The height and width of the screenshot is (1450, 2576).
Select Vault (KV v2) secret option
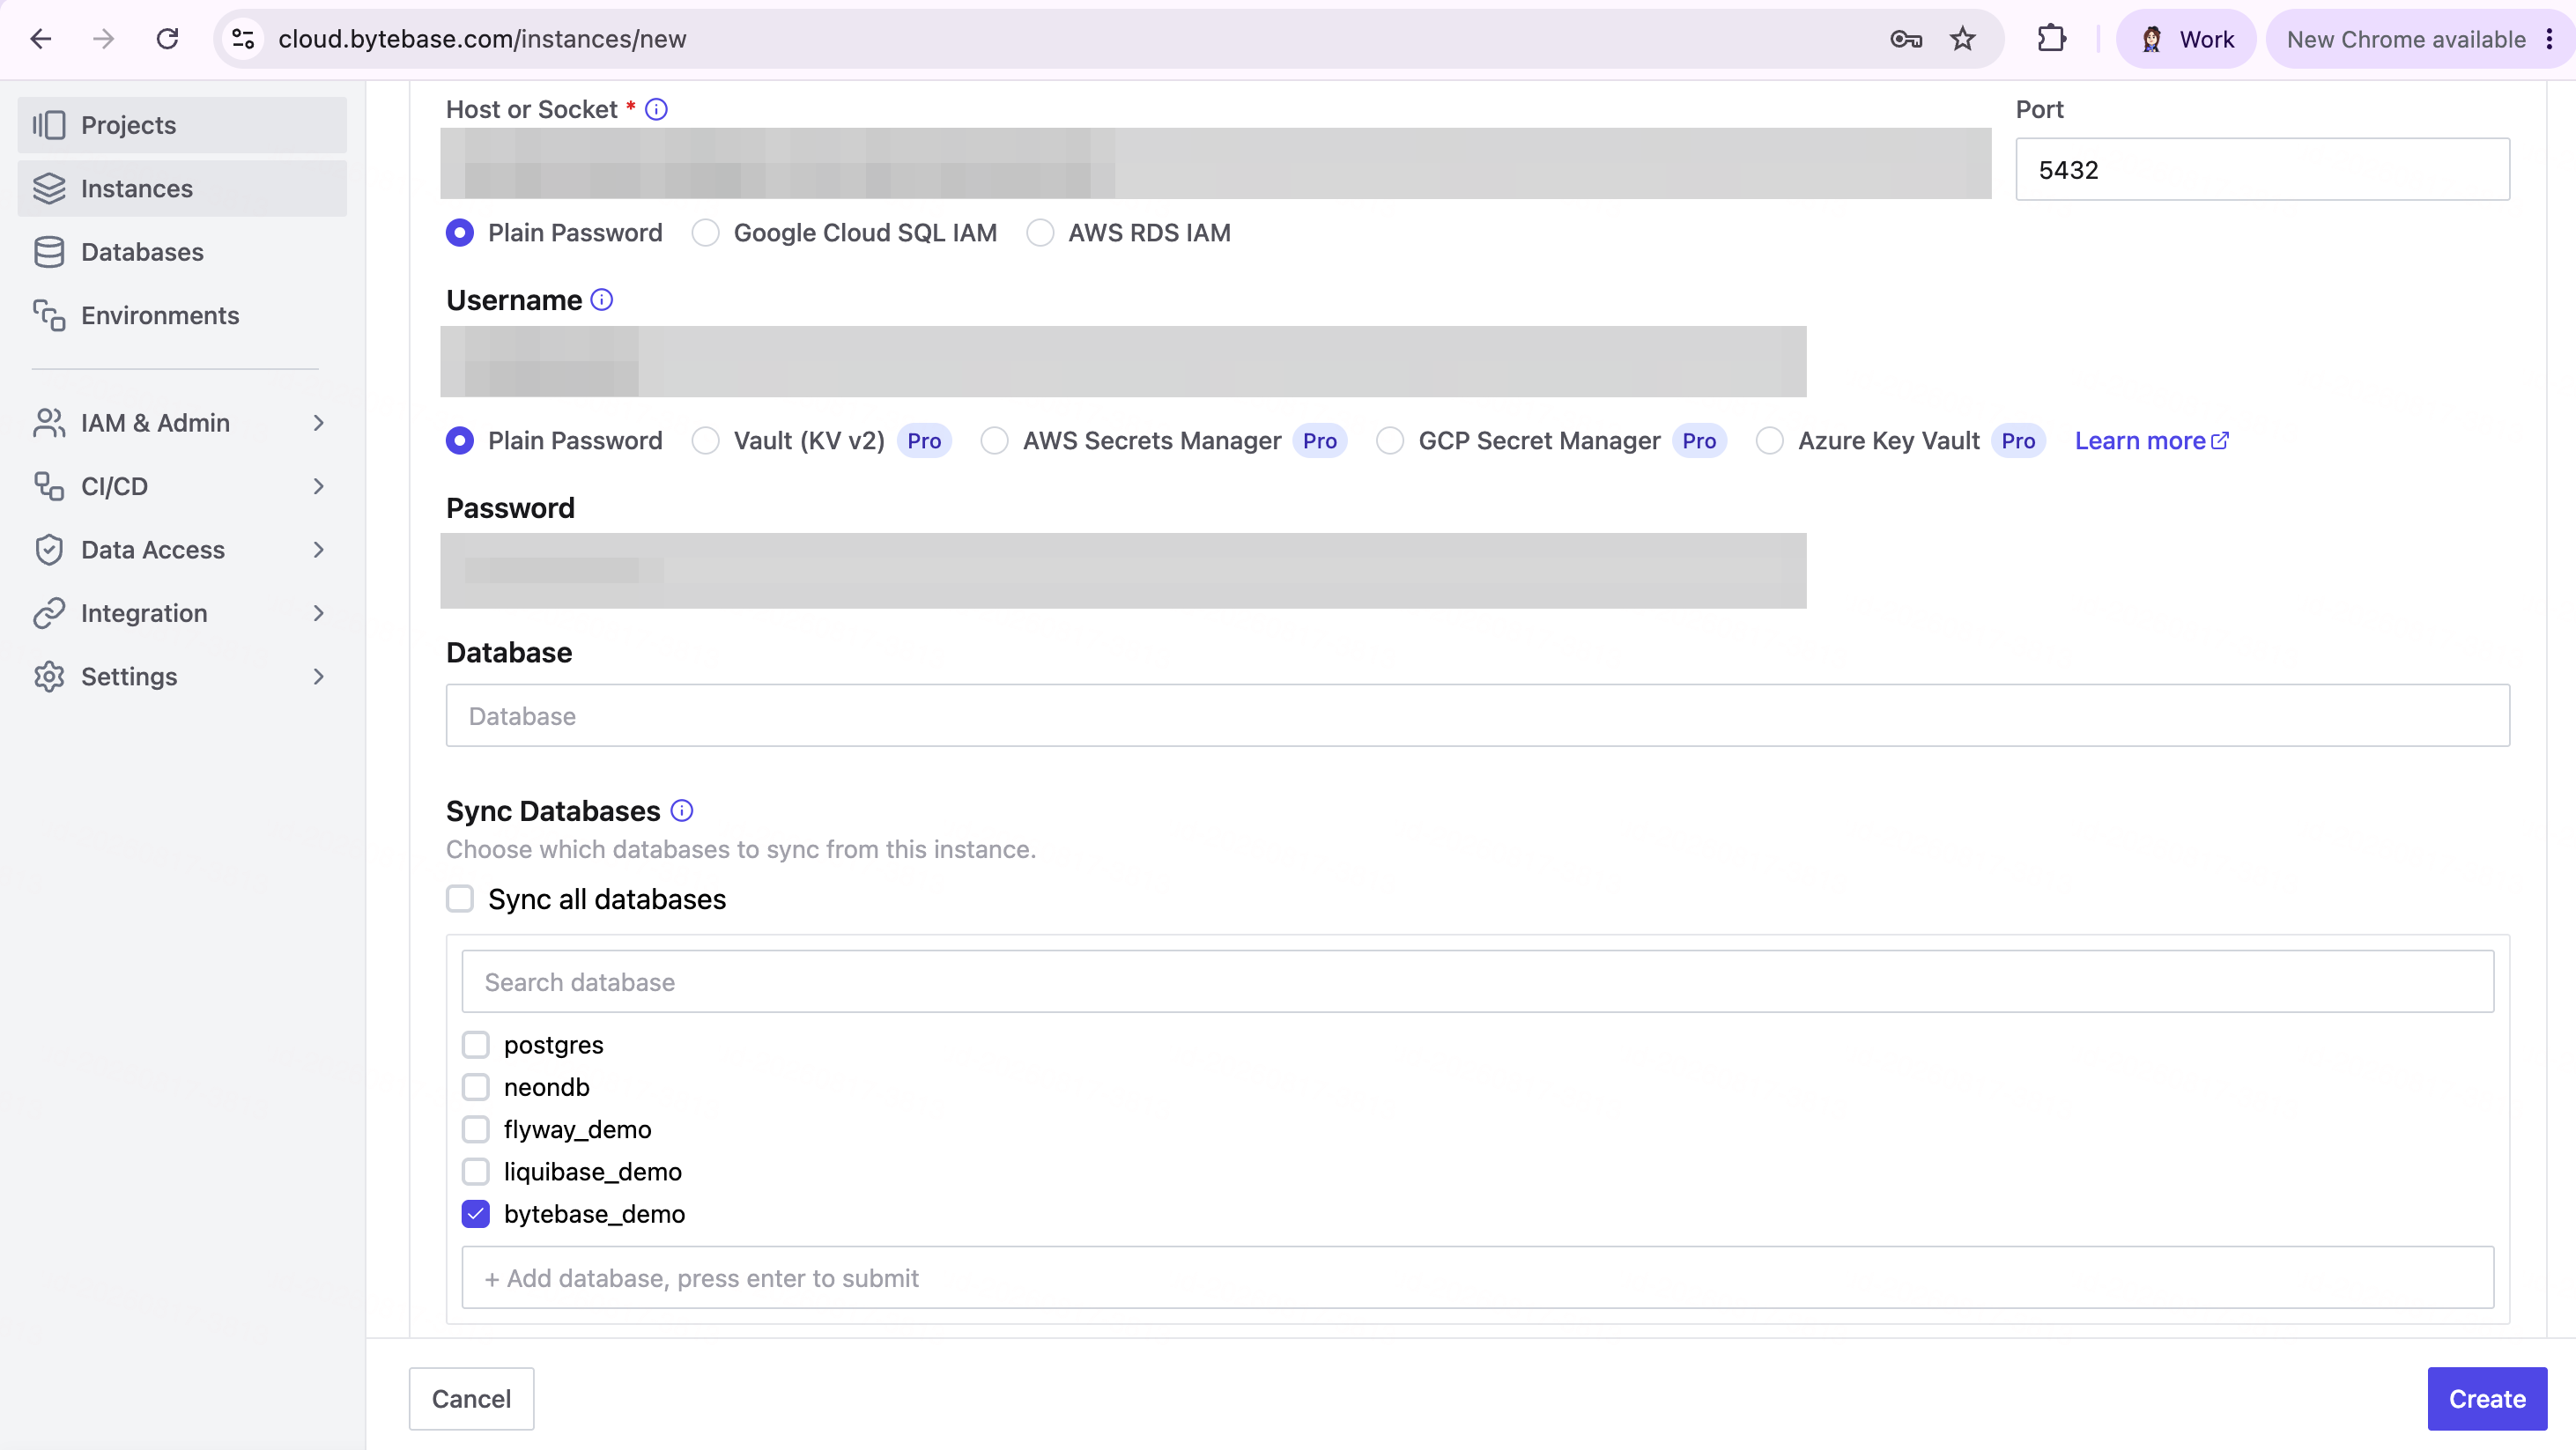point(706,441)
